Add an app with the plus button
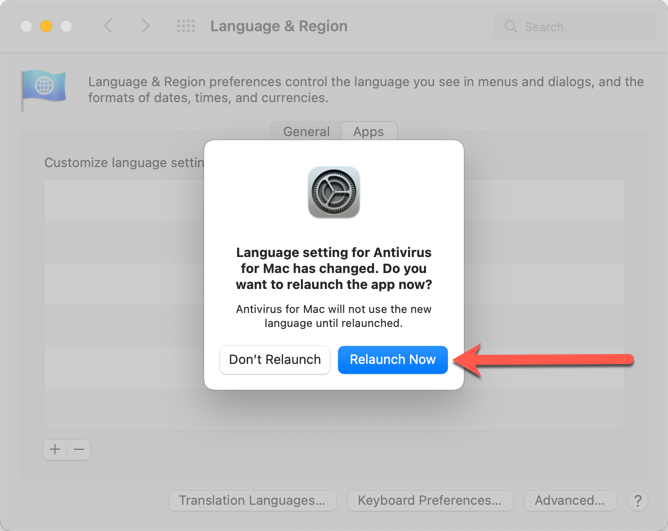668x531 pixels. [55, 449]
